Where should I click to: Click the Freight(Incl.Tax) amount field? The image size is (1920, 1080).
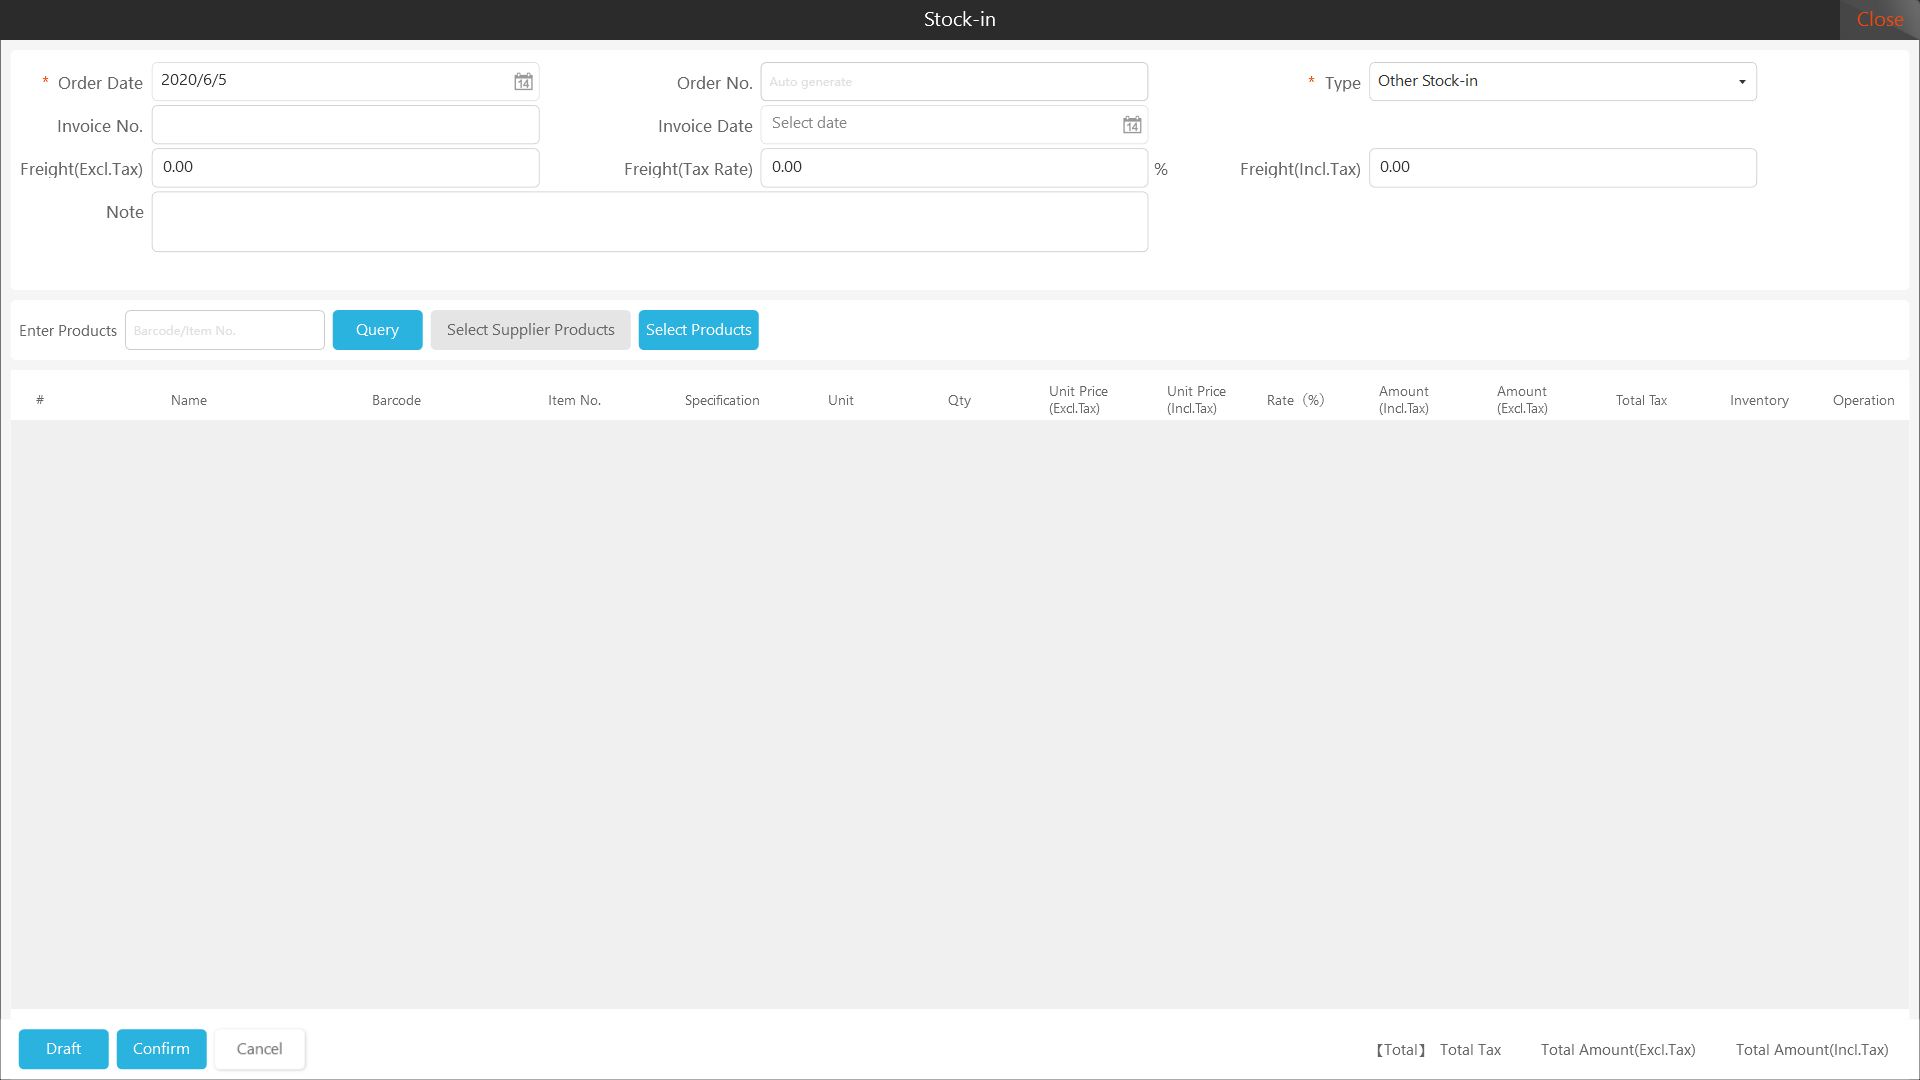tap(1561, 168)
